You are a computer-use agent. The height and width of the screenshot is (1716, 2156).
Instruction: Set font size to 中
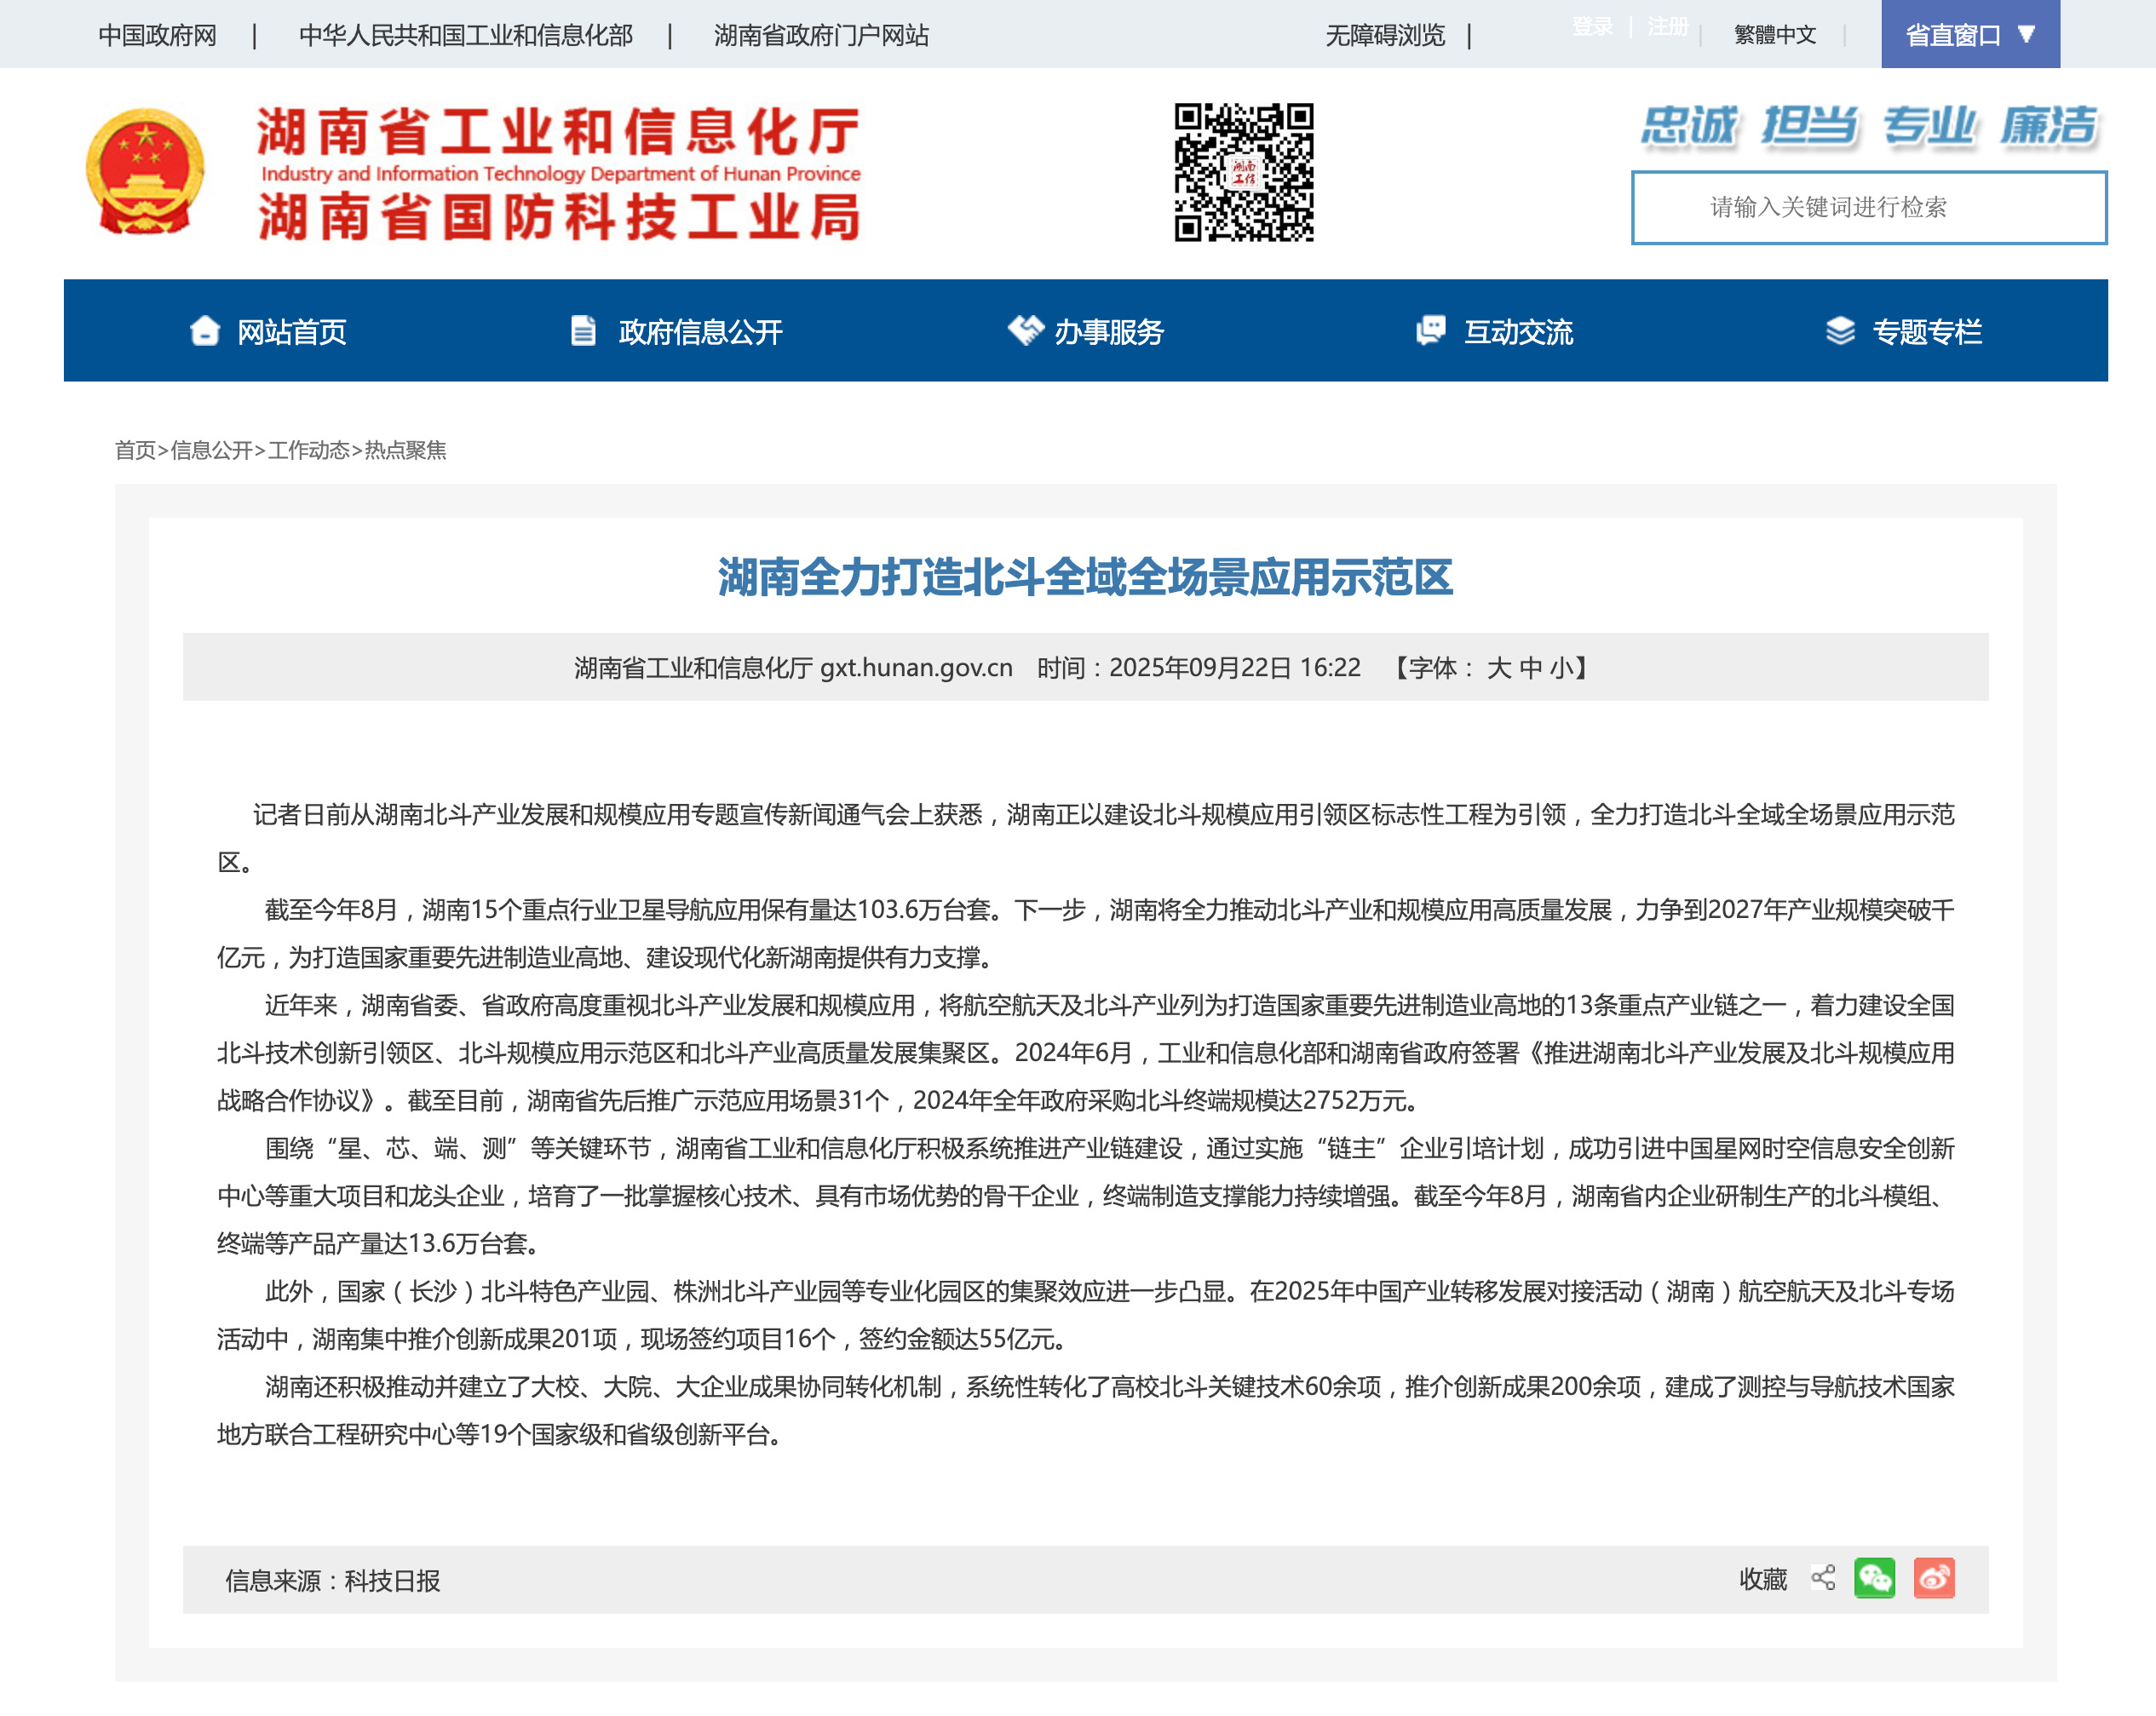(x=1530, y=668)
